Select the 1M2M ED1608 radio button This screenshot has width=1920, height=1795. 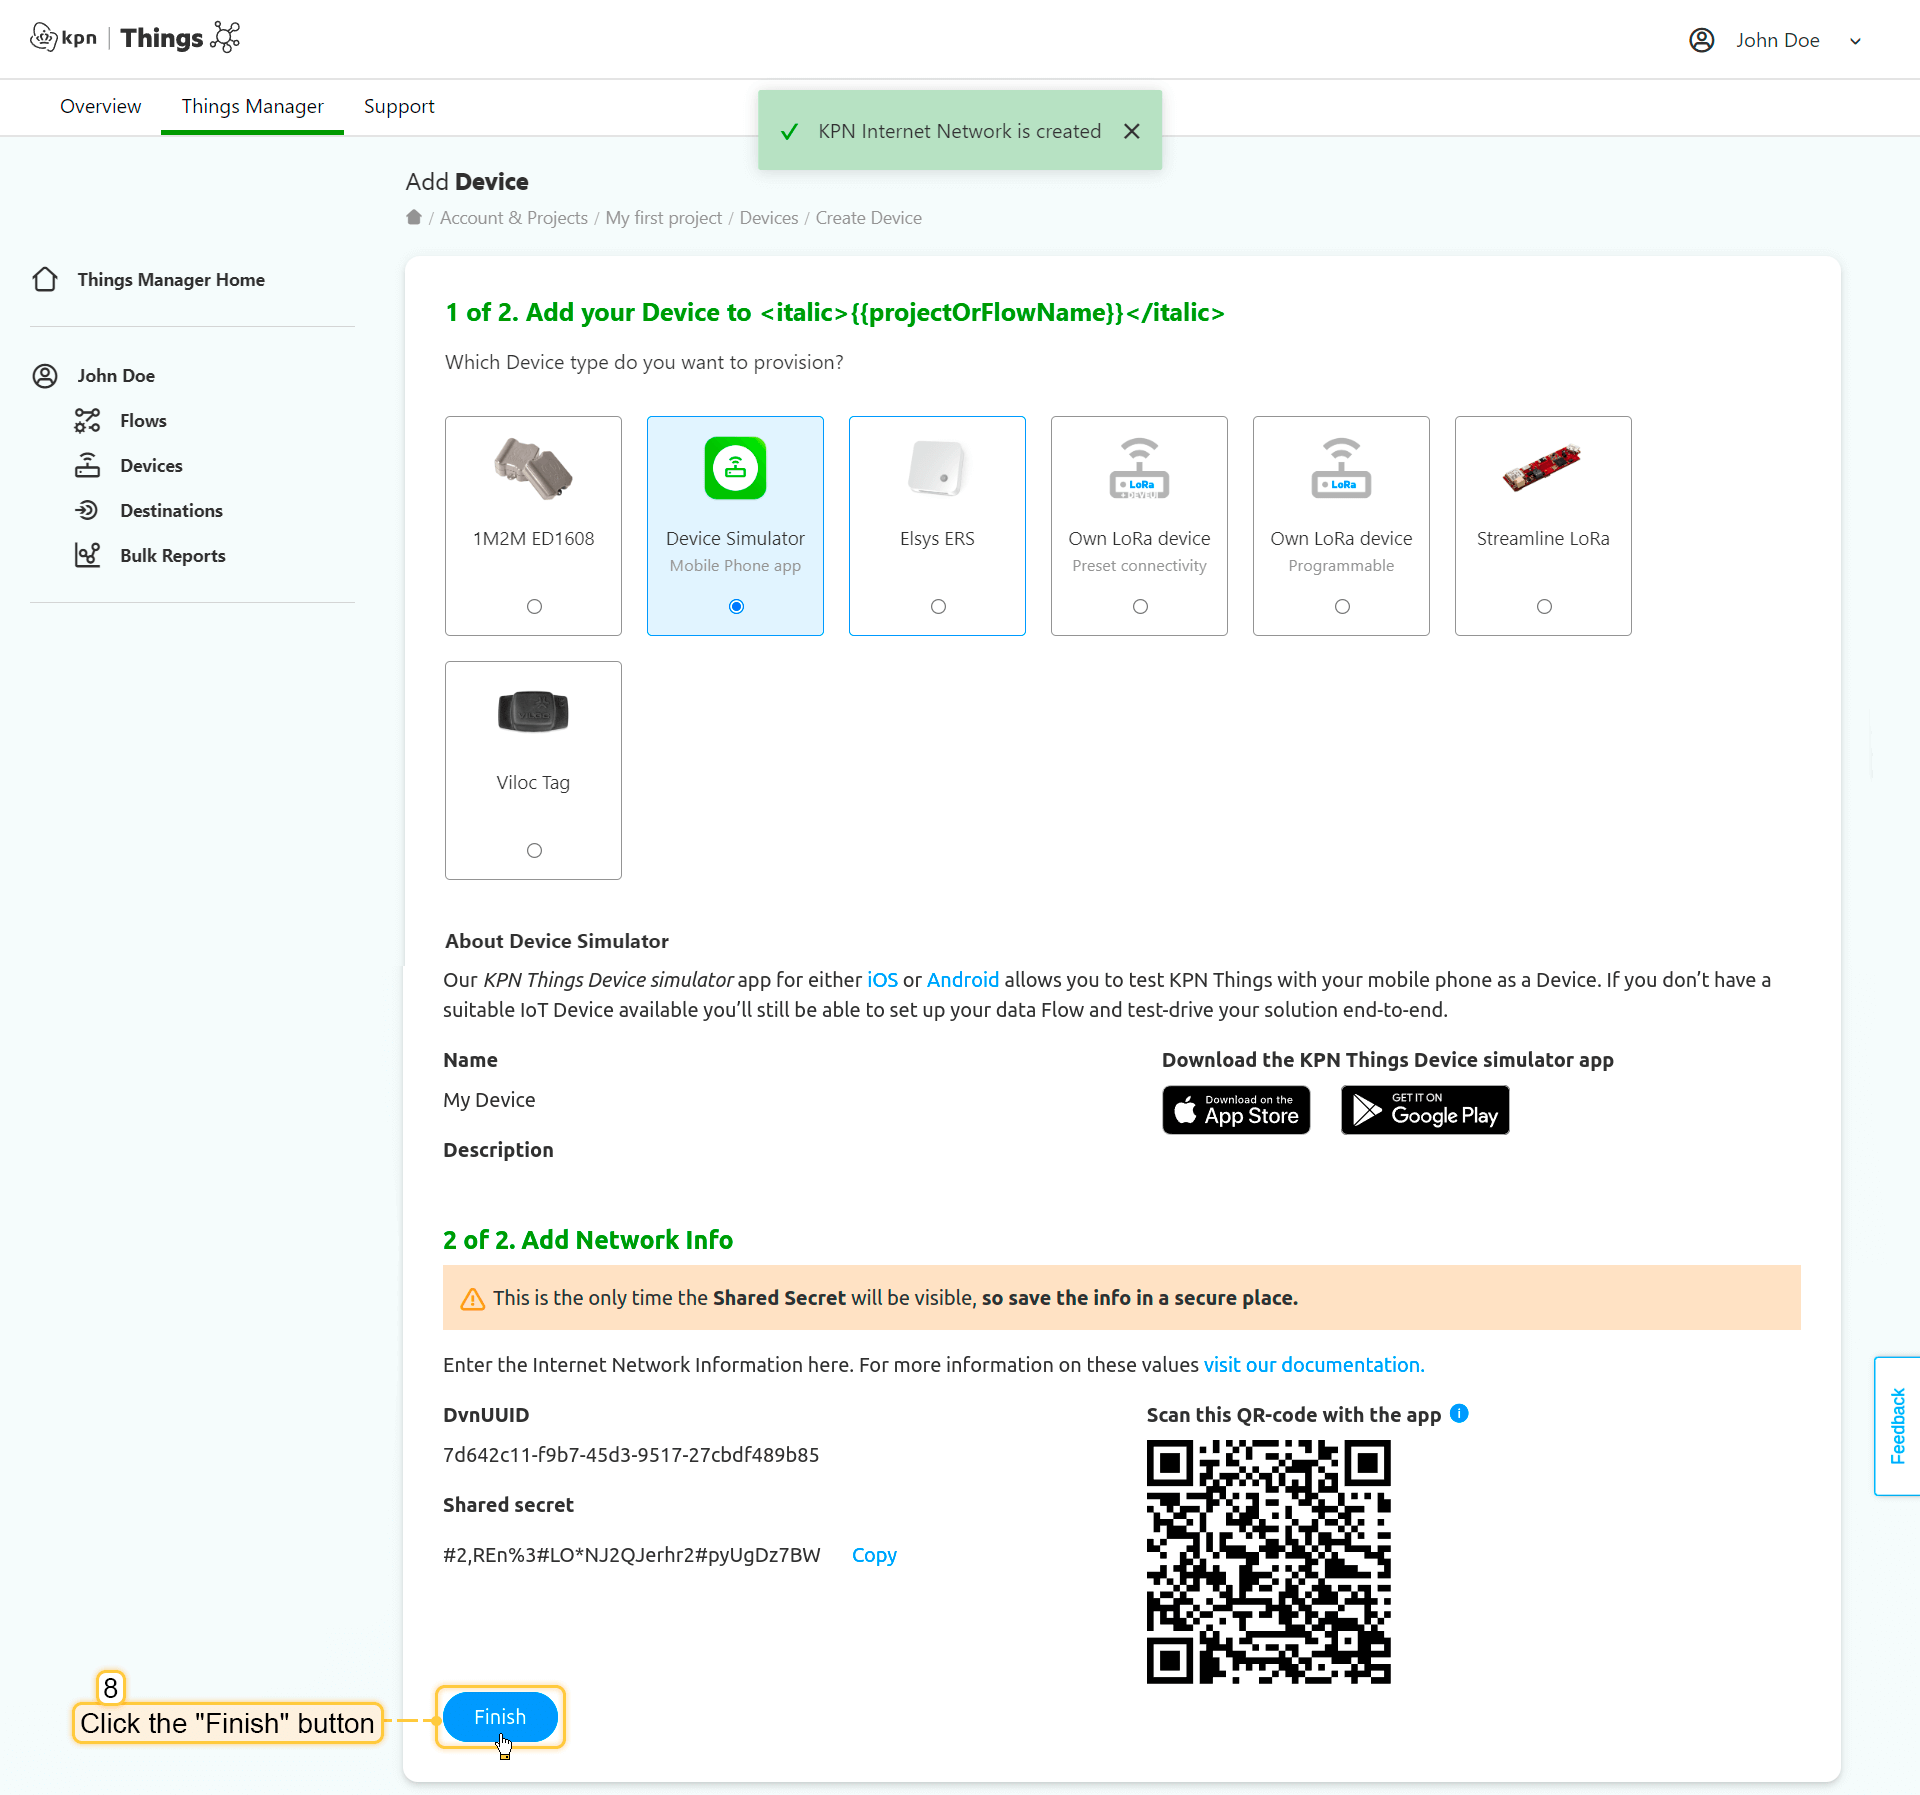[534, 607]
